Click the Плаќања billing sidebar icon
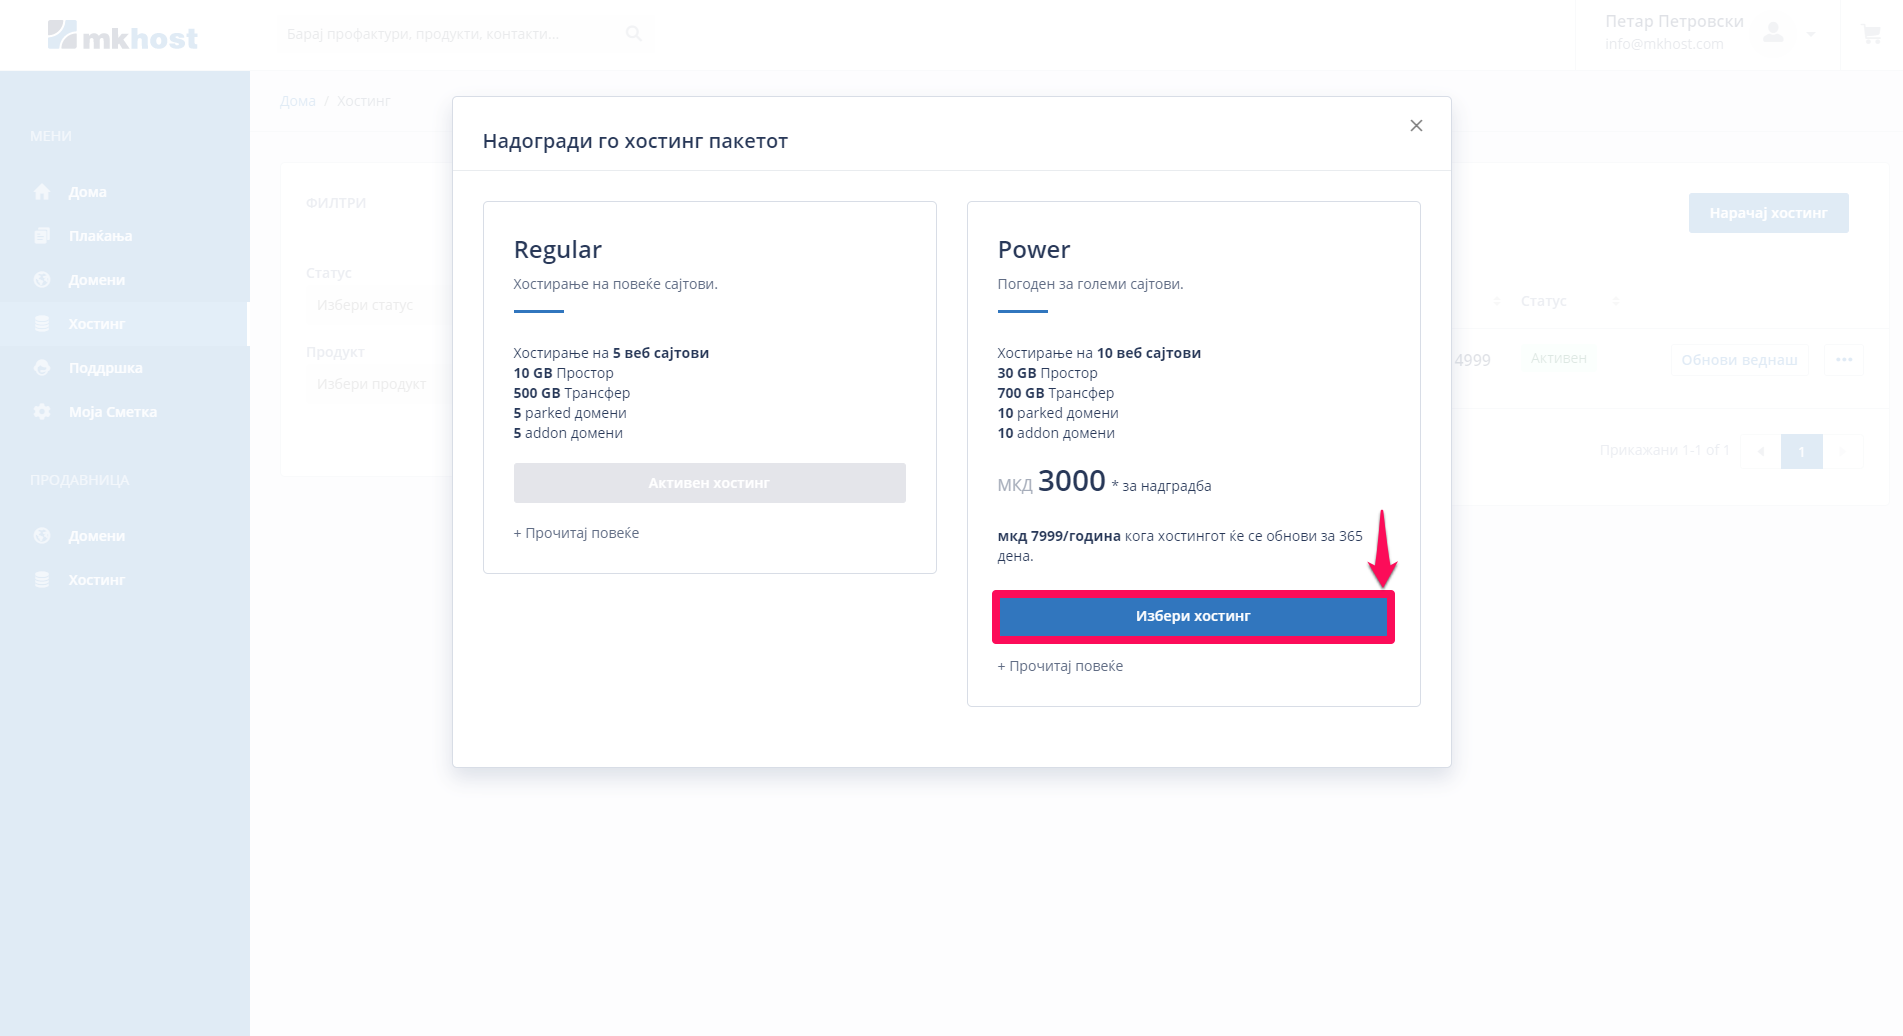The height and width of the screenshot is (1036, 1903). (42, 236)
